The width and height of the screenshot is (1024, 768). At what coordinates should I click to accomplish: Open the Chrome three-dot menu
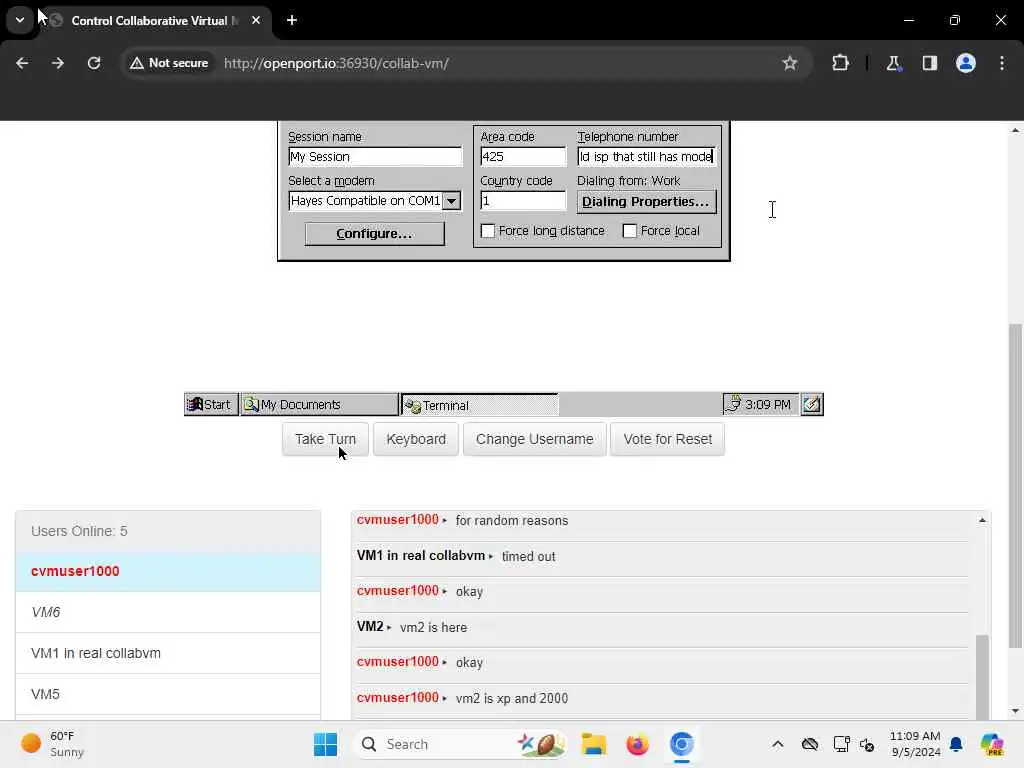coord(1002,63)
